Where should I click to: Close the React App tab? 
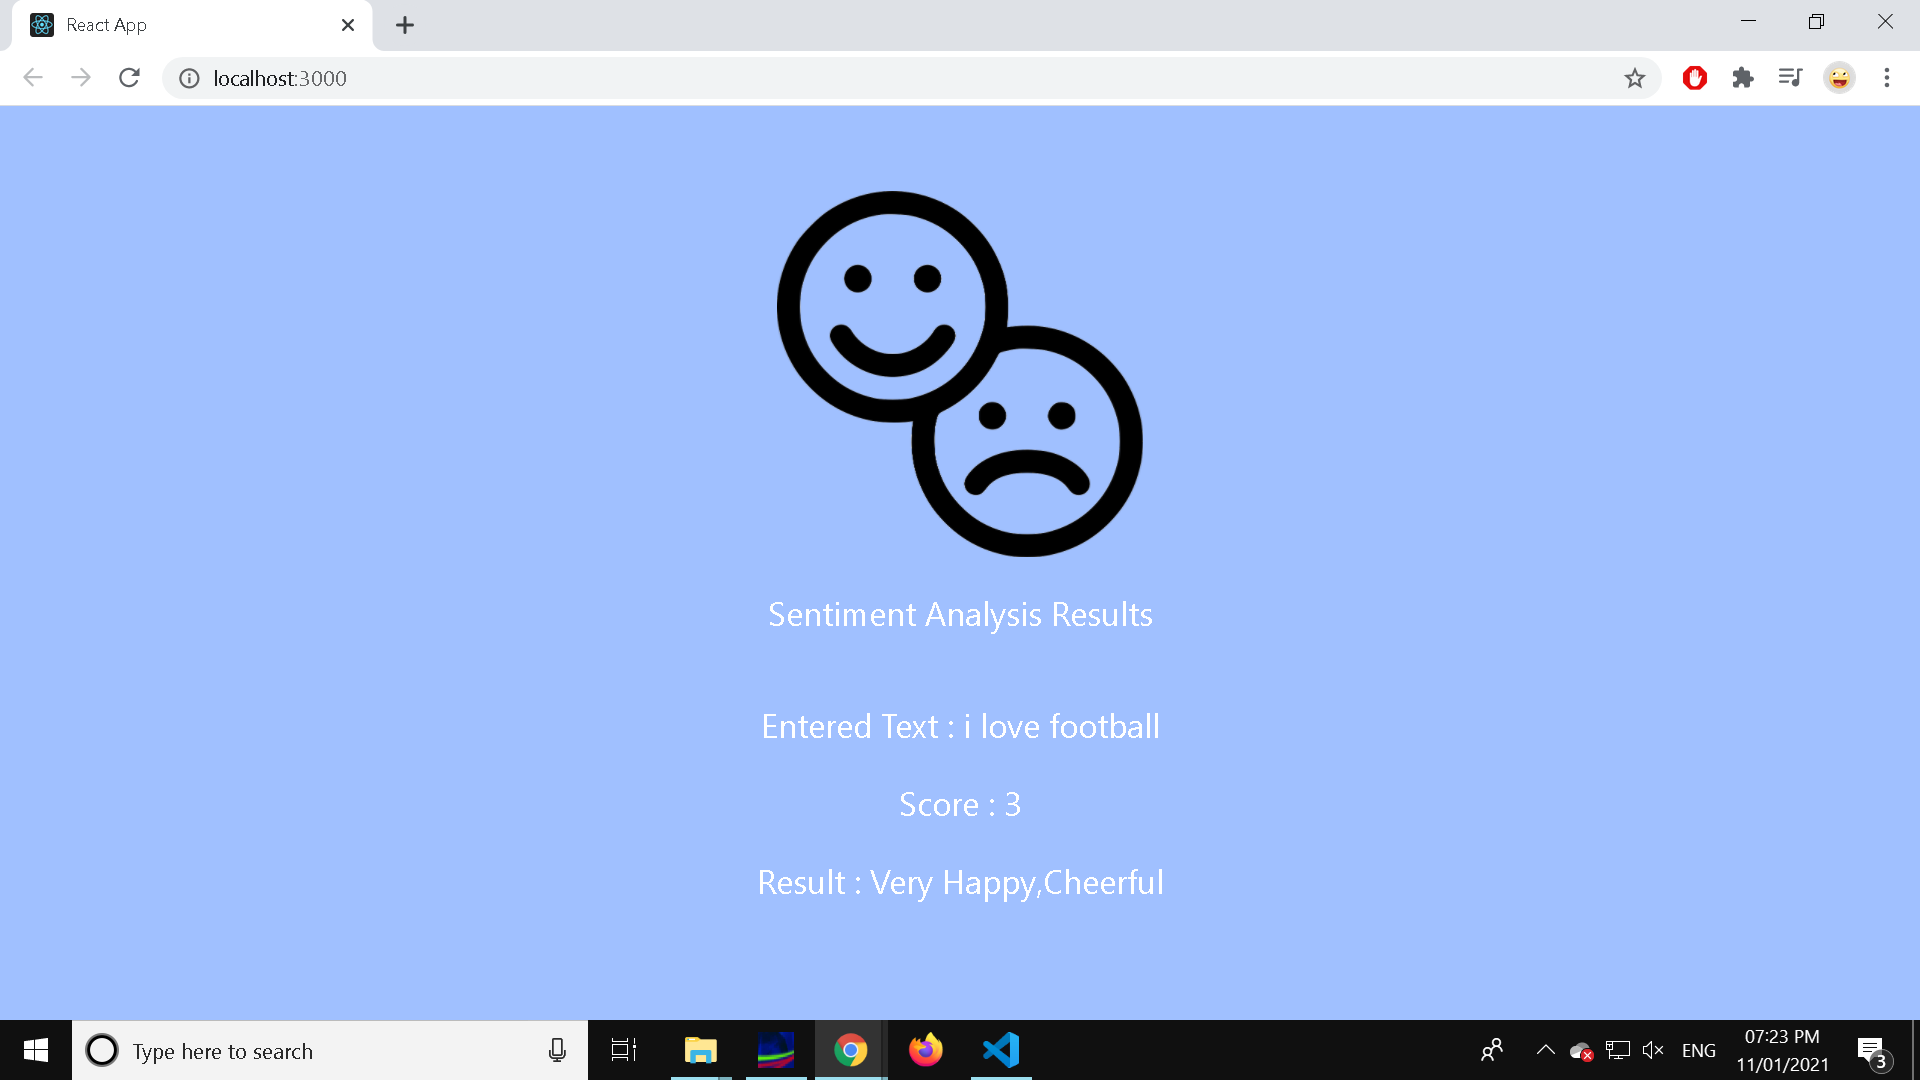pyautogui.click(x=348, y=25)
